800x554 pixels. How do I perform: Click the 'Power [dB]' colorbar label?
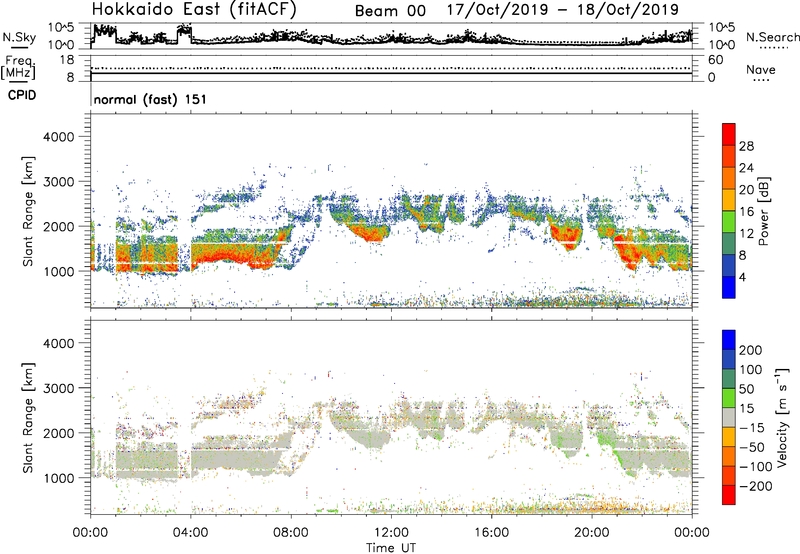(764, 211)
